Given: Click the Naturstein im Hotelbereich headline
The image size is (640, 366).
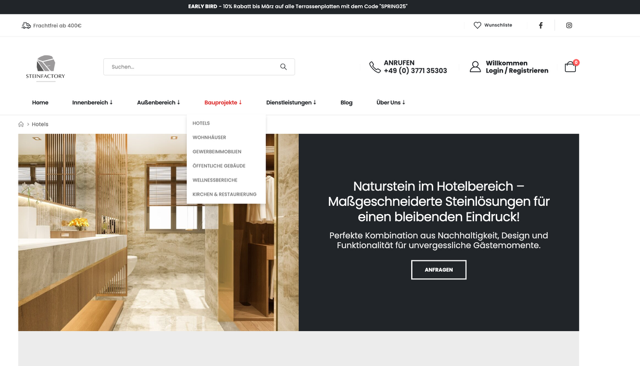Looking at the screenshot, I should point(439,201).
